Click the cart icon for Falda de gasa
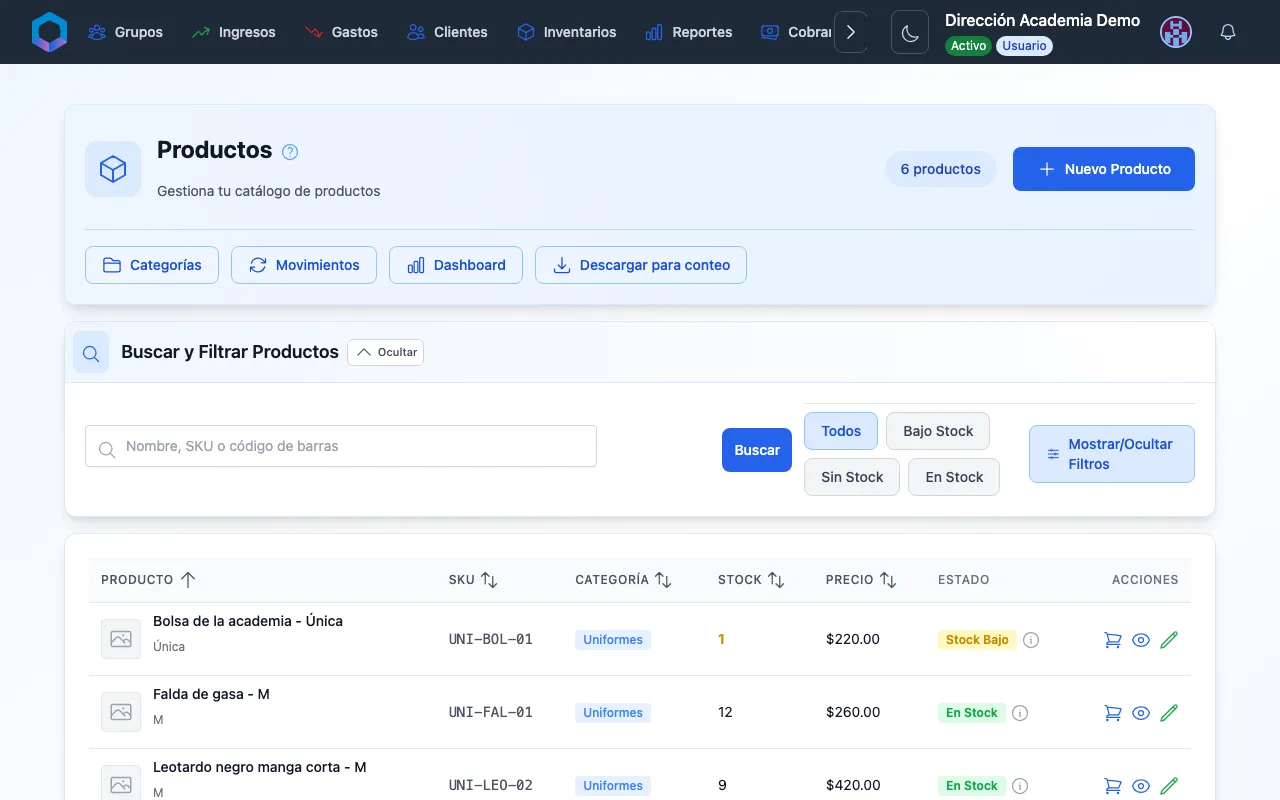Image resolution: width=1280 pixels, height=800 pixels. tap(1112, 713)
